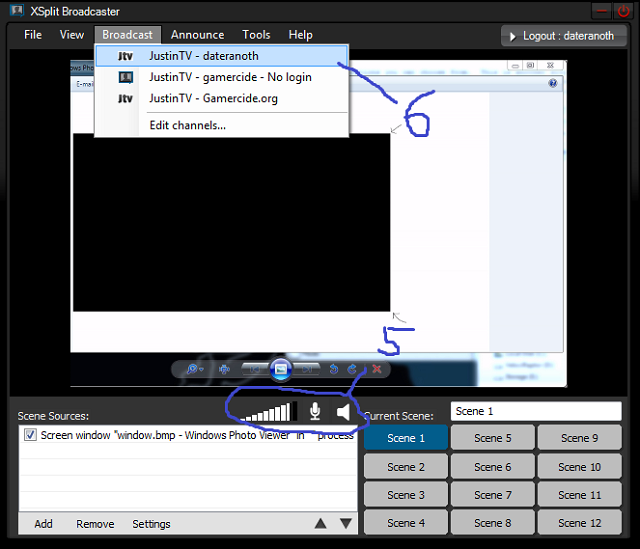
Task: Minimize the XSplit Broadcaster window
Action: coord(601,11)
